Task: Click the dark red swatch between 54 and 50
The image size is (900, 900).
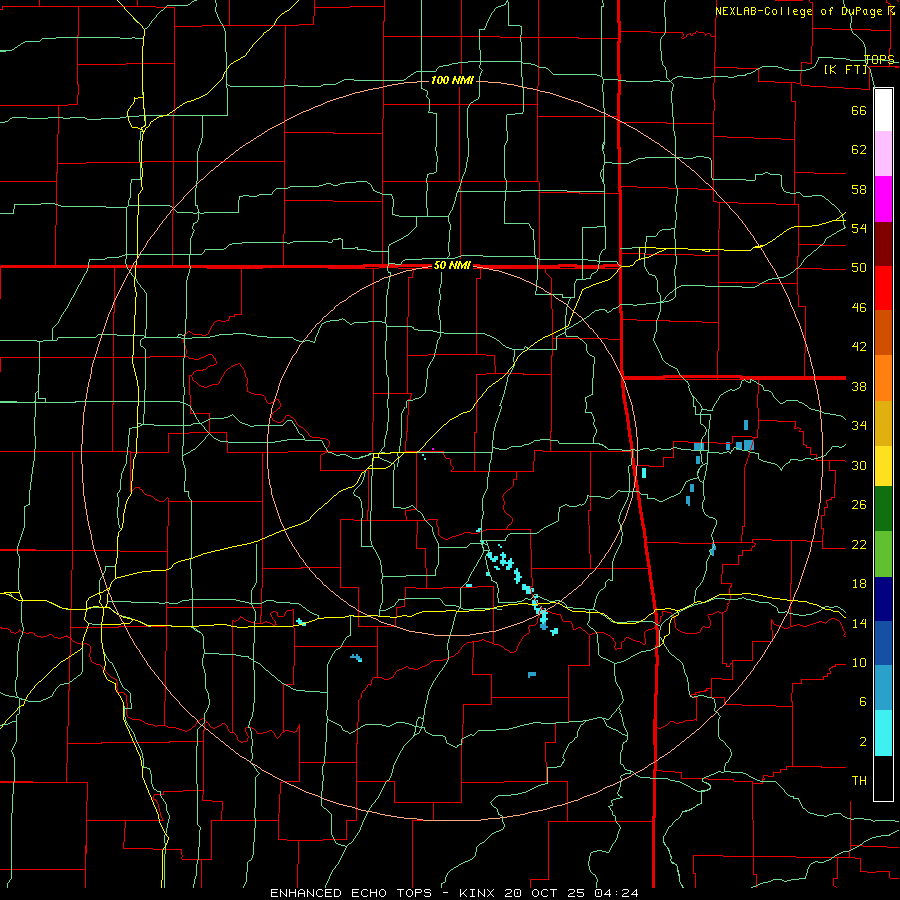Action: coord(883,244)
